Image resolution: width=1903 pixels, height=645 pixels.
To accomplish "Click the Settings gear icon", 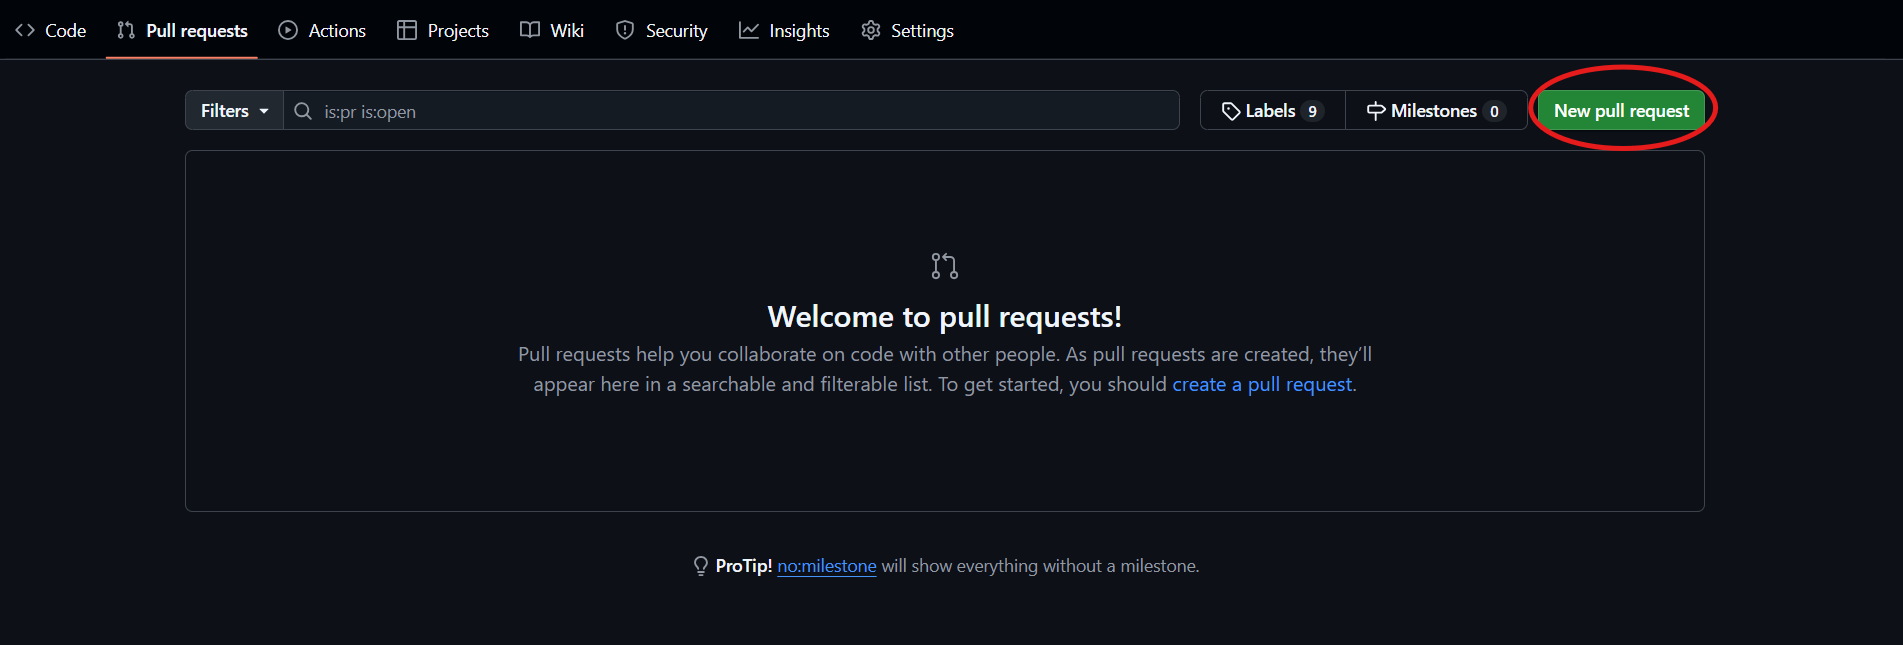I will pyautogui.click(x=871, y=31).
